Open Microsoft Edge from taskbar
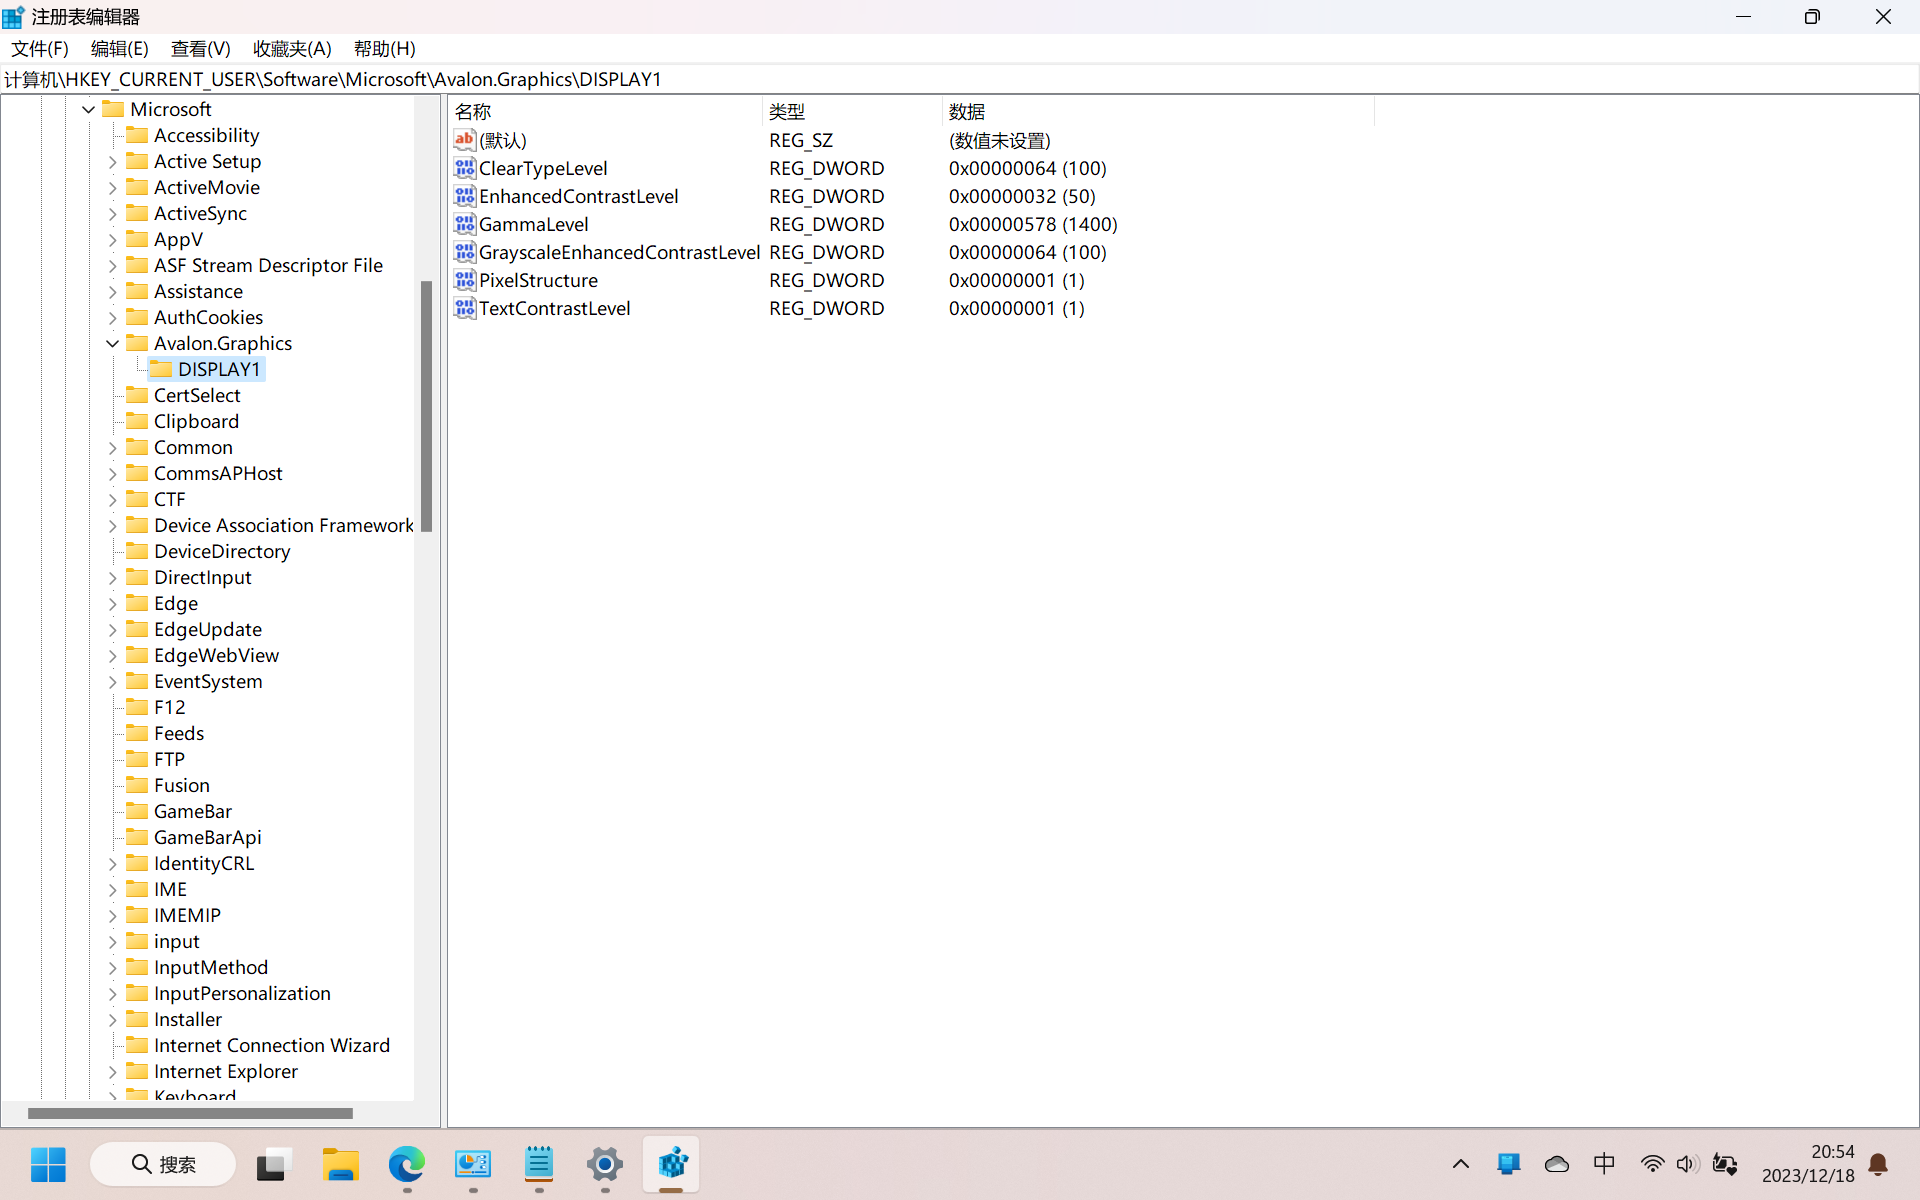This screenshot has width=1920, height=1200. point(406,1164)
